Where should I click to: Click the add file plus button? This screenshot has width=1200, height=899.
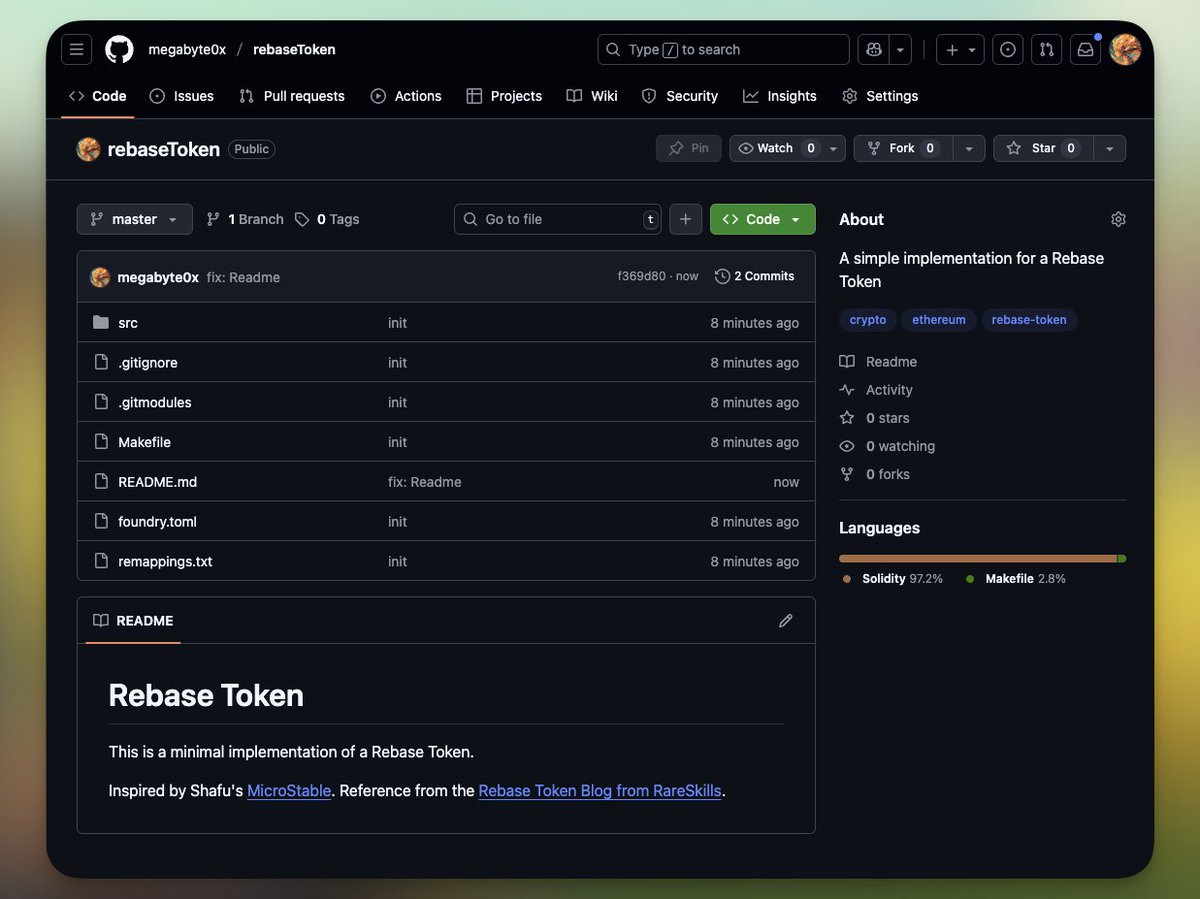(x=685, y=219)
